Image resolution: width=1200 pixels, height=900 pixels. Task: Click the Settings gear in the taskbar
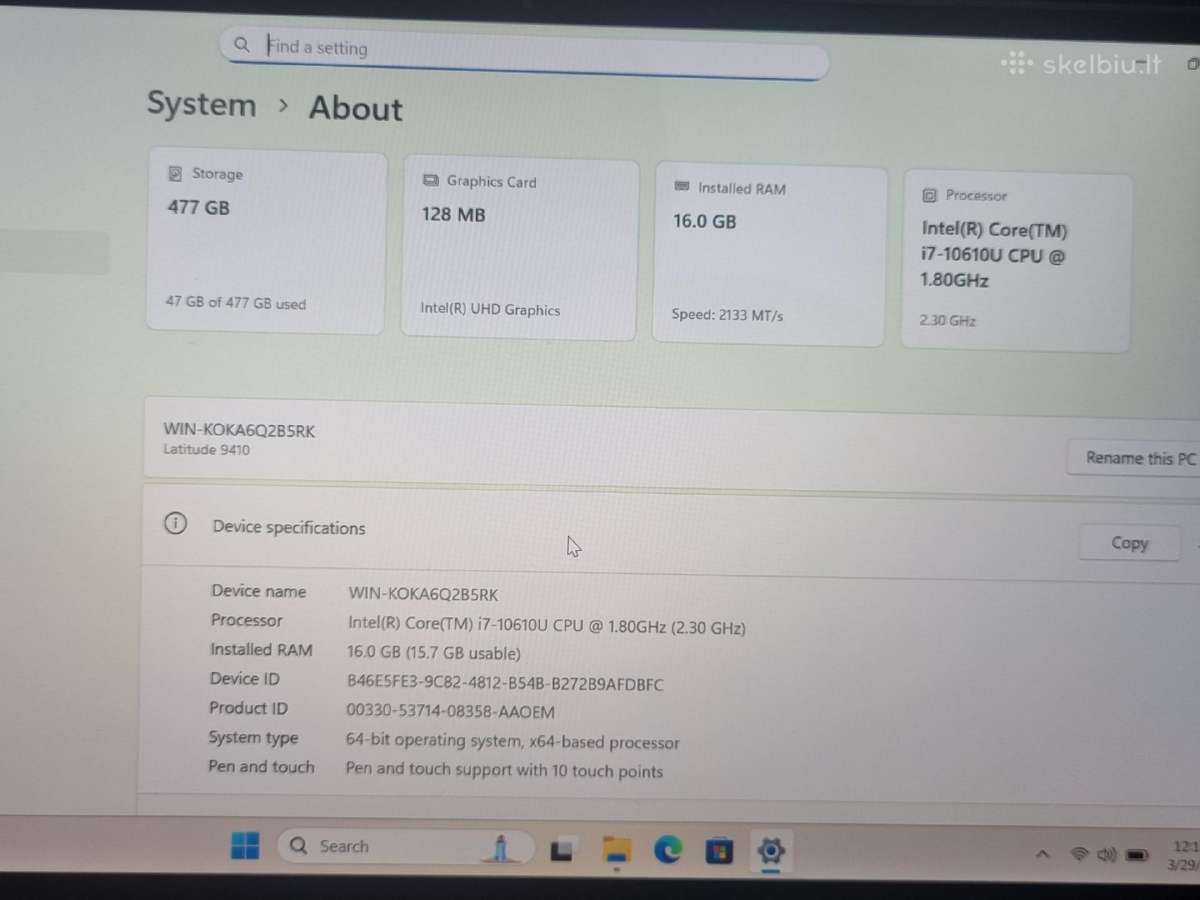tap(770, 851)
